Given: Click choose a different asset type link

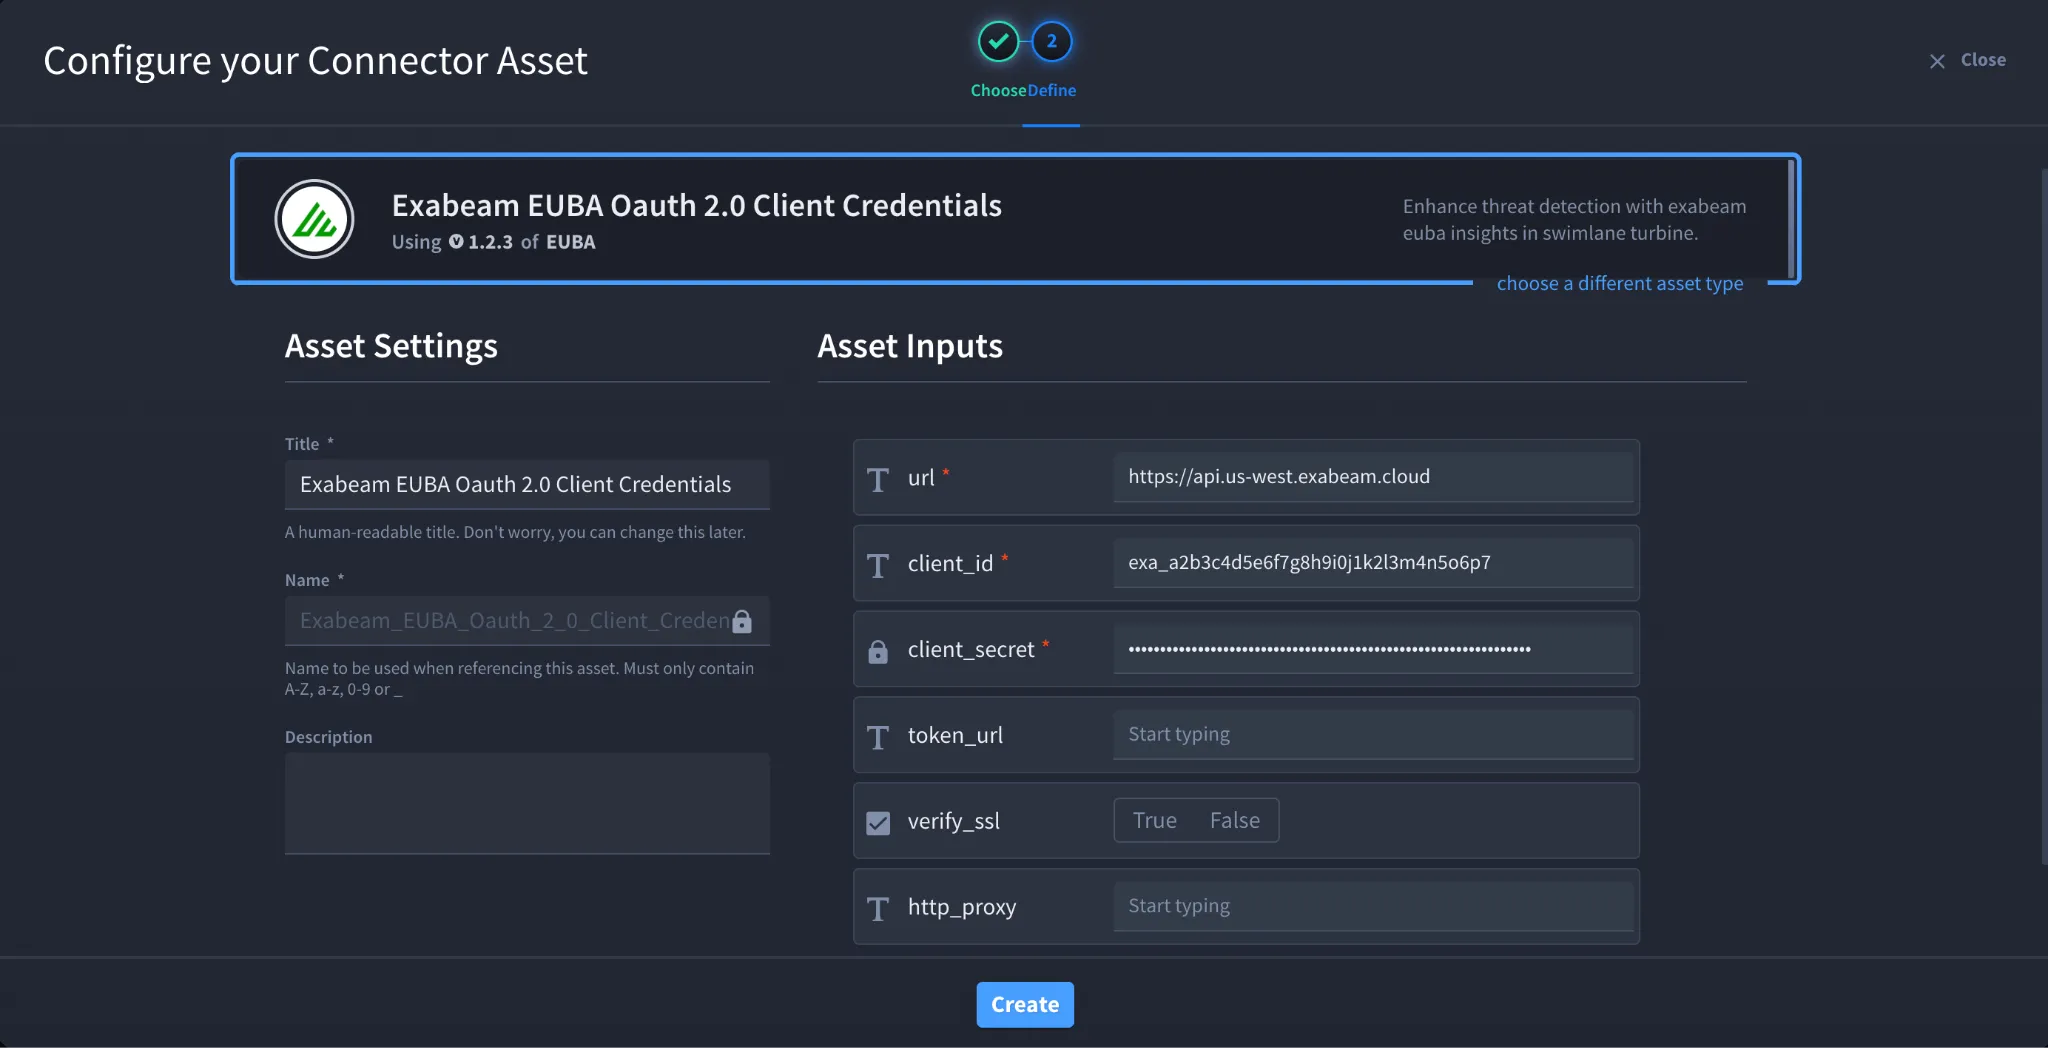Looking at the screenshot, I should 1620,283.
